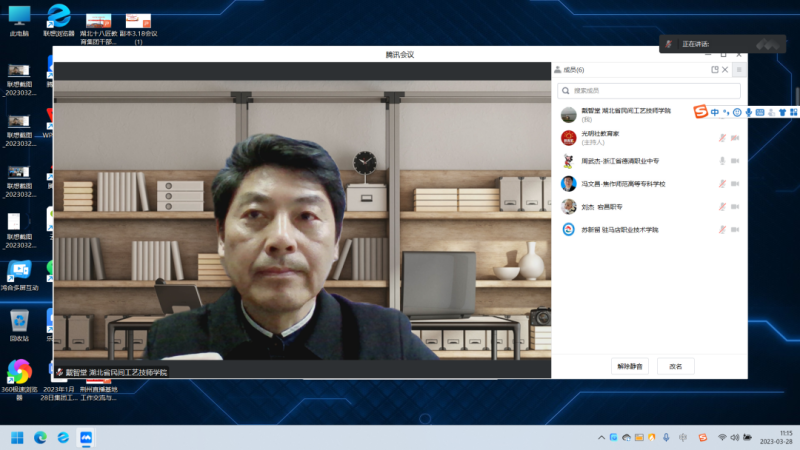Toggle microphone of host 光明社教育家
Screen dimensions: 800x450
click(x=722, y=138)
